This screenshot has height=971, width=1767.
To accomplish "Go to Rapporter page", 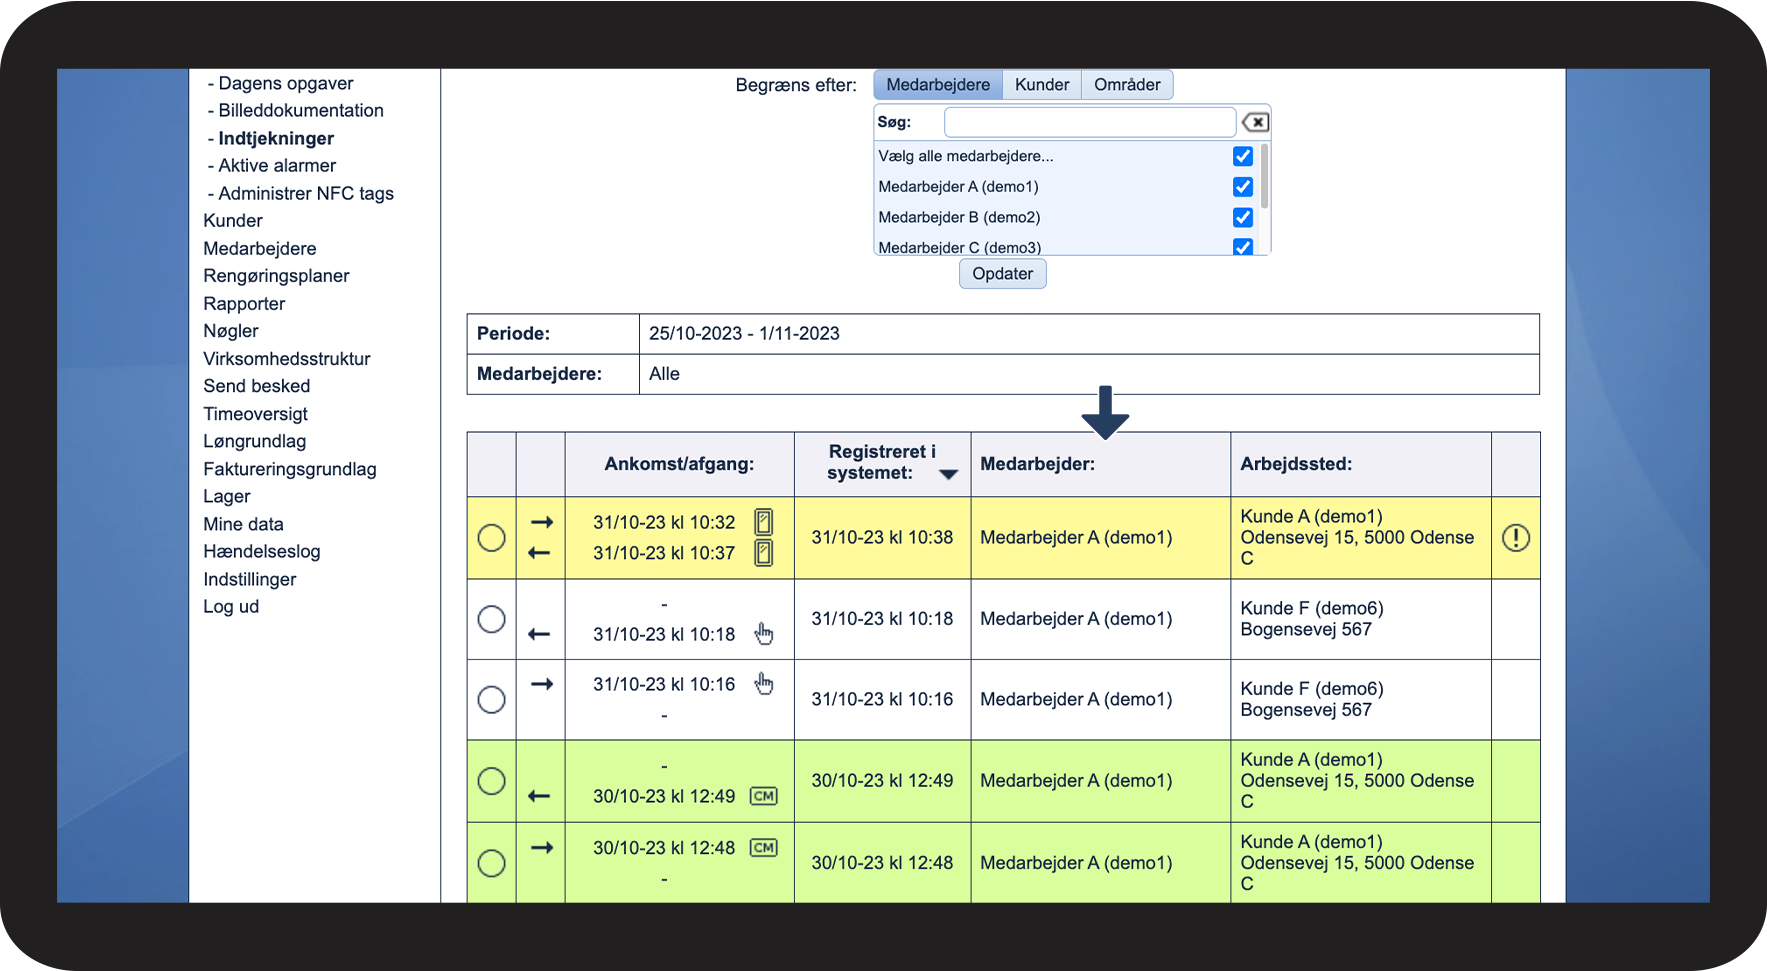I will (244, 303).
